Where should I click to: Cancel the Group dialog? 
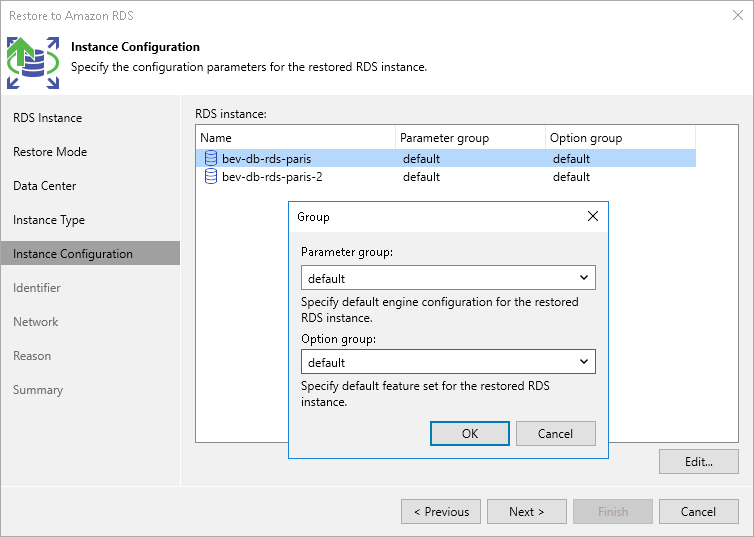click(x=555, y=433)
